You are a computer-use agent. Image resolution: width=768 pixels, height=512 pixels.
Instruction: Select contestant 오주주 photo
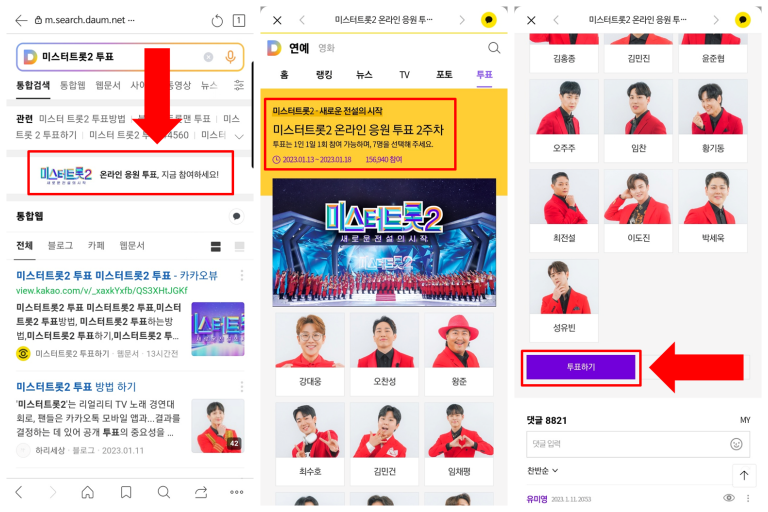[x=564, y=107]
